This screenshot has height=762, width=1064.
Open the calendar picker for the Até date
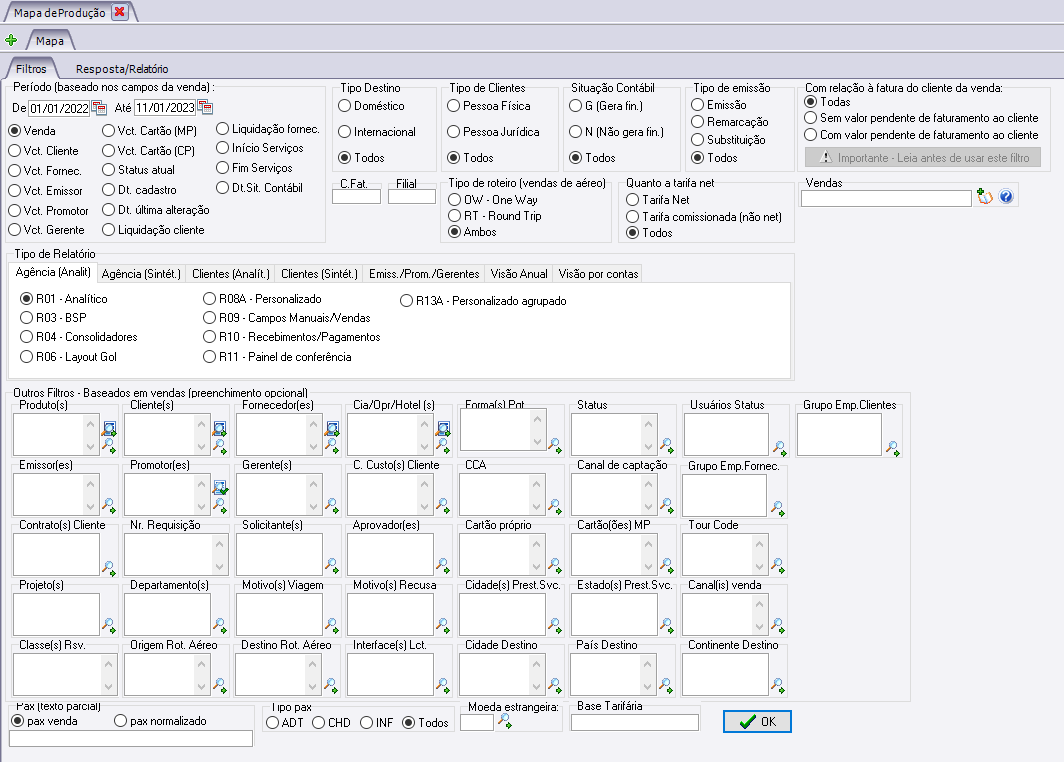[205, 108]
